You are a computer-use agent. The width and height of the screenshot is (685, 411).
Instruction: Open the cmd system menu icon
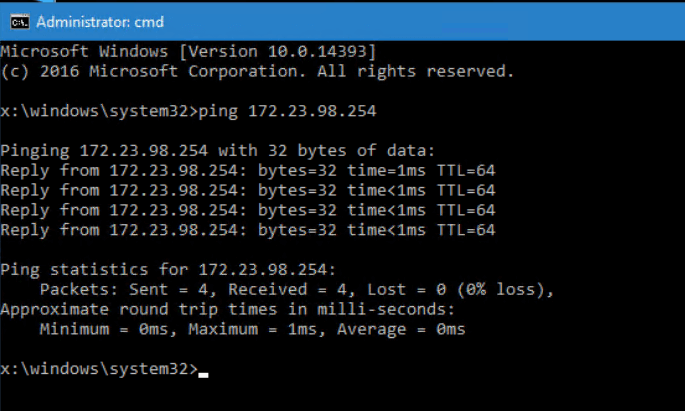click(x=19, y=21)
